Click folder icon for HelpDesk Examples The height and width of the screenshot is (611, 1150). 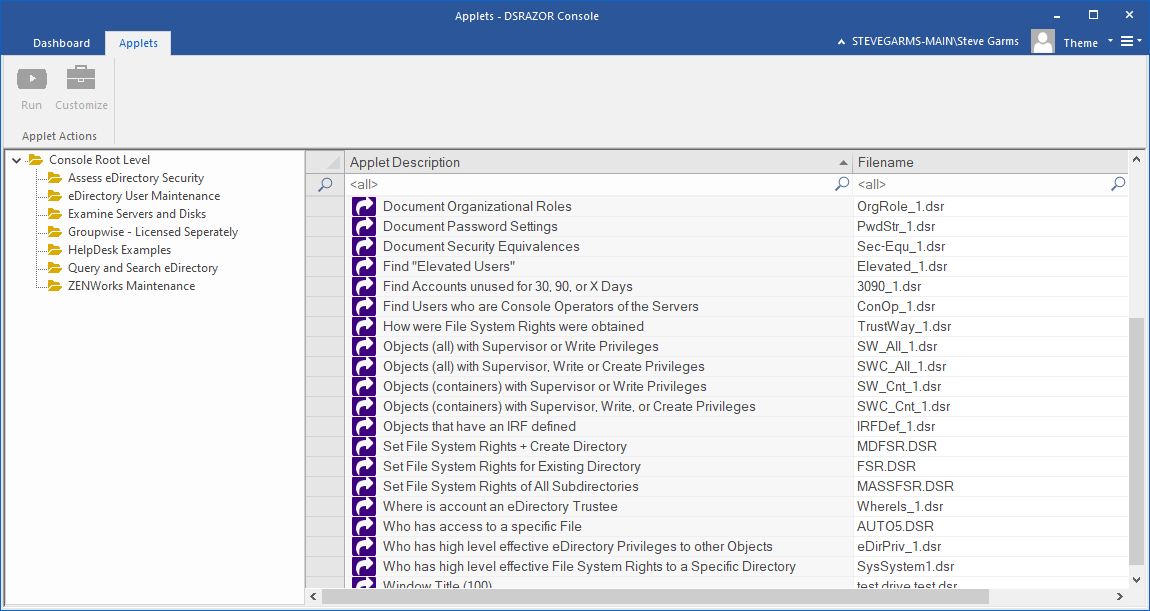[x=55, y=250]
